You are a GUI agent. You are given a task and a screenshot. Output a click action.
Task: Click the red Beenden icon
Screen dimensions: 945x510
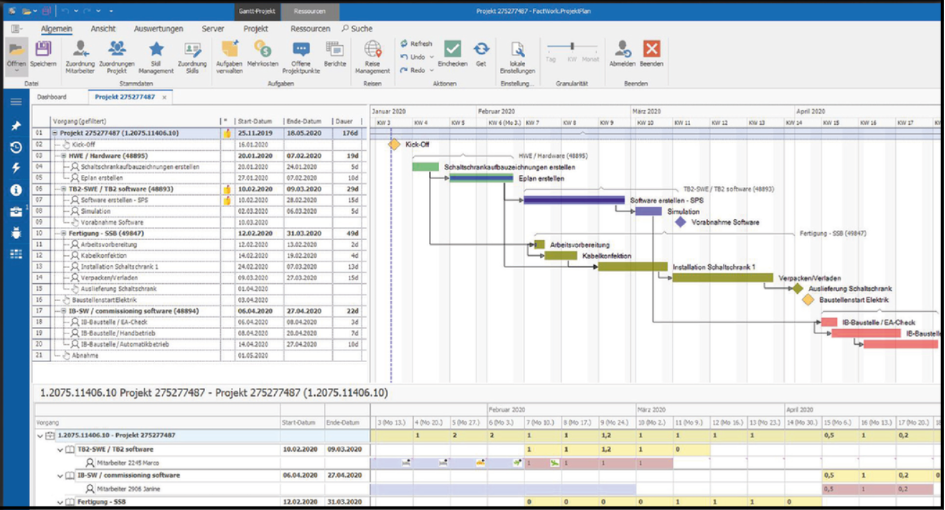click(x=651, y=49)
